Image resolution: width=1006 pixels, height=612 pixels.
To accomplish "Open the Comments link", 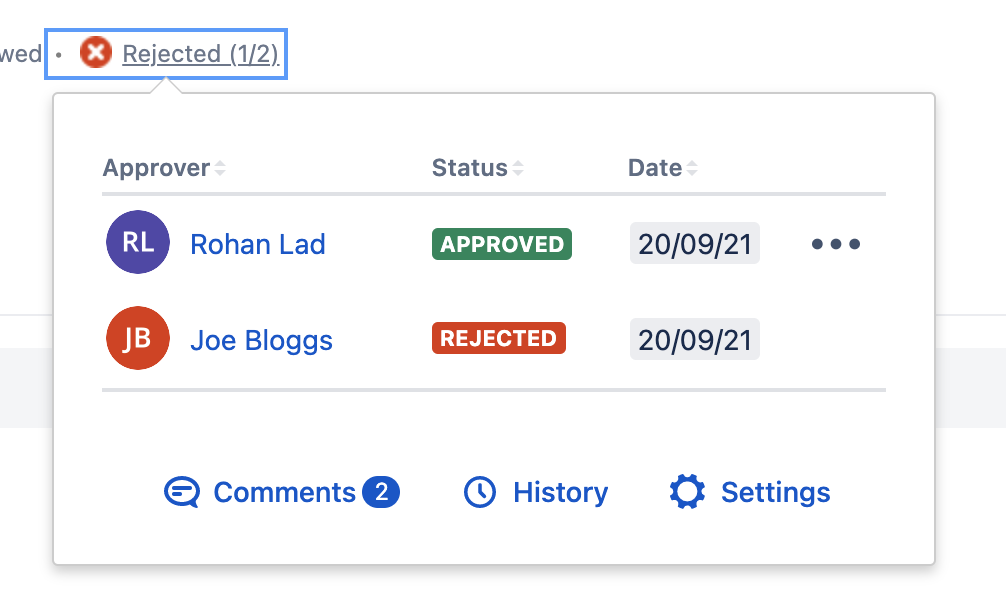I will coord(285,493).
